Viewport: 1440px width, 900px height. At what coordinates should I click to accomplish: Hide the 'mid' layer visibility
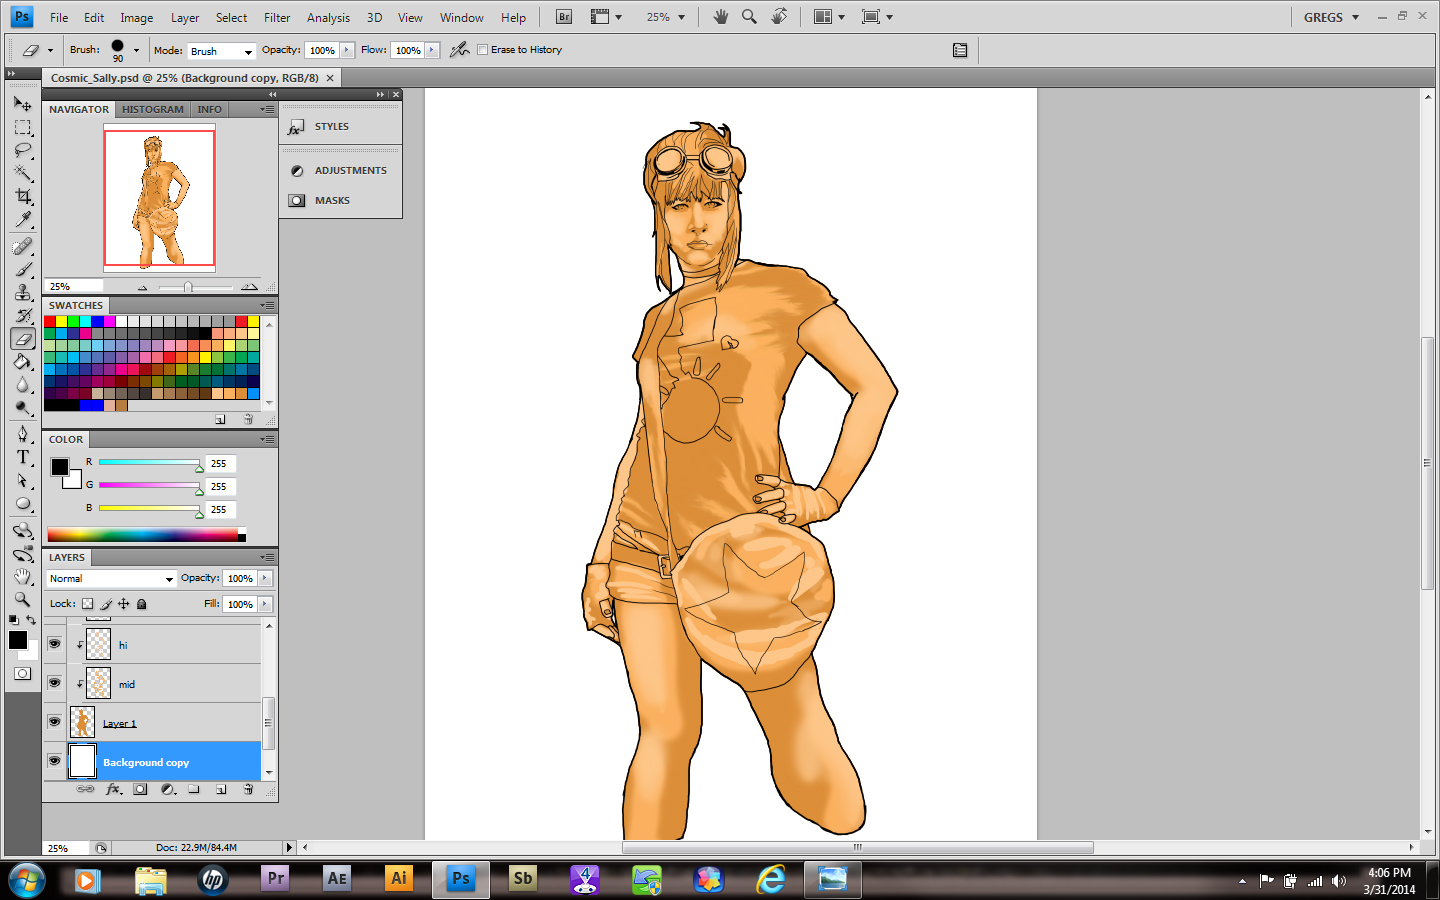pyautogui.click(x=55, y=683)
